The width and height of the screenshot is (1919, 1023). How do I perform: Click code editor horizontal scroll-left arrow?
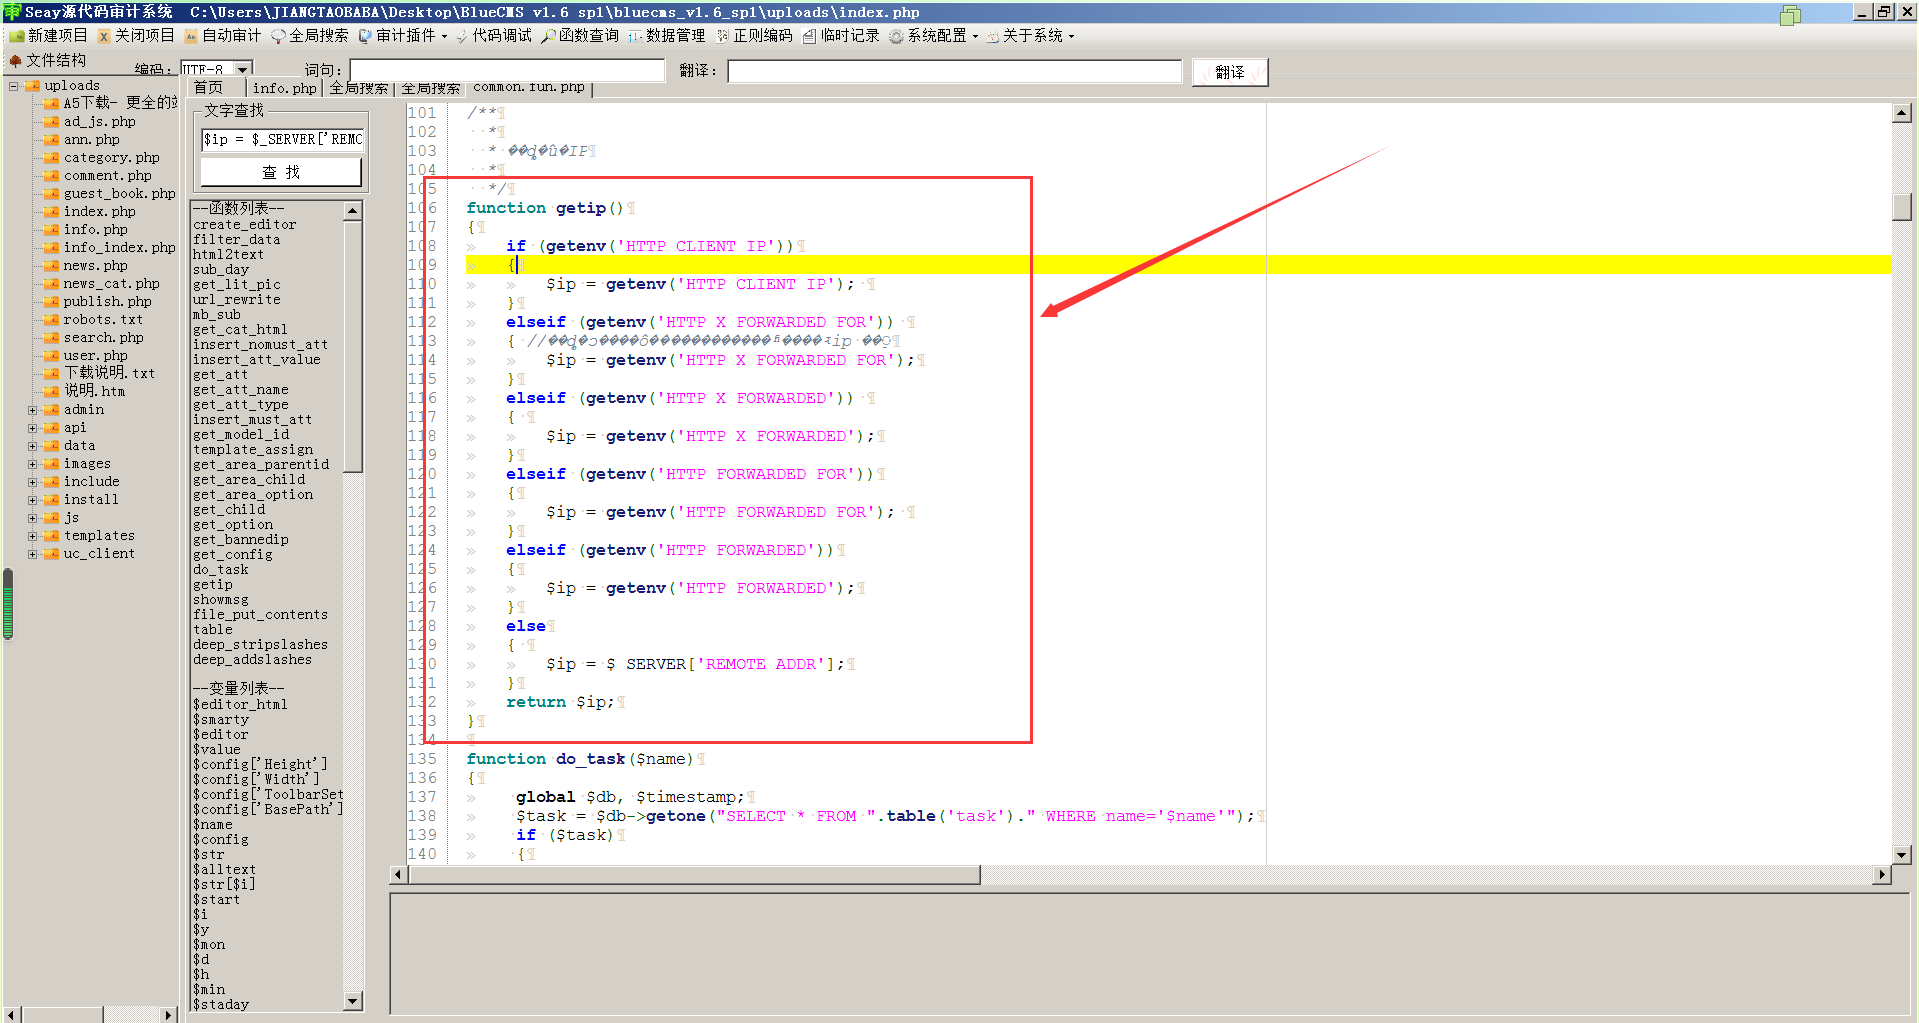398,875
